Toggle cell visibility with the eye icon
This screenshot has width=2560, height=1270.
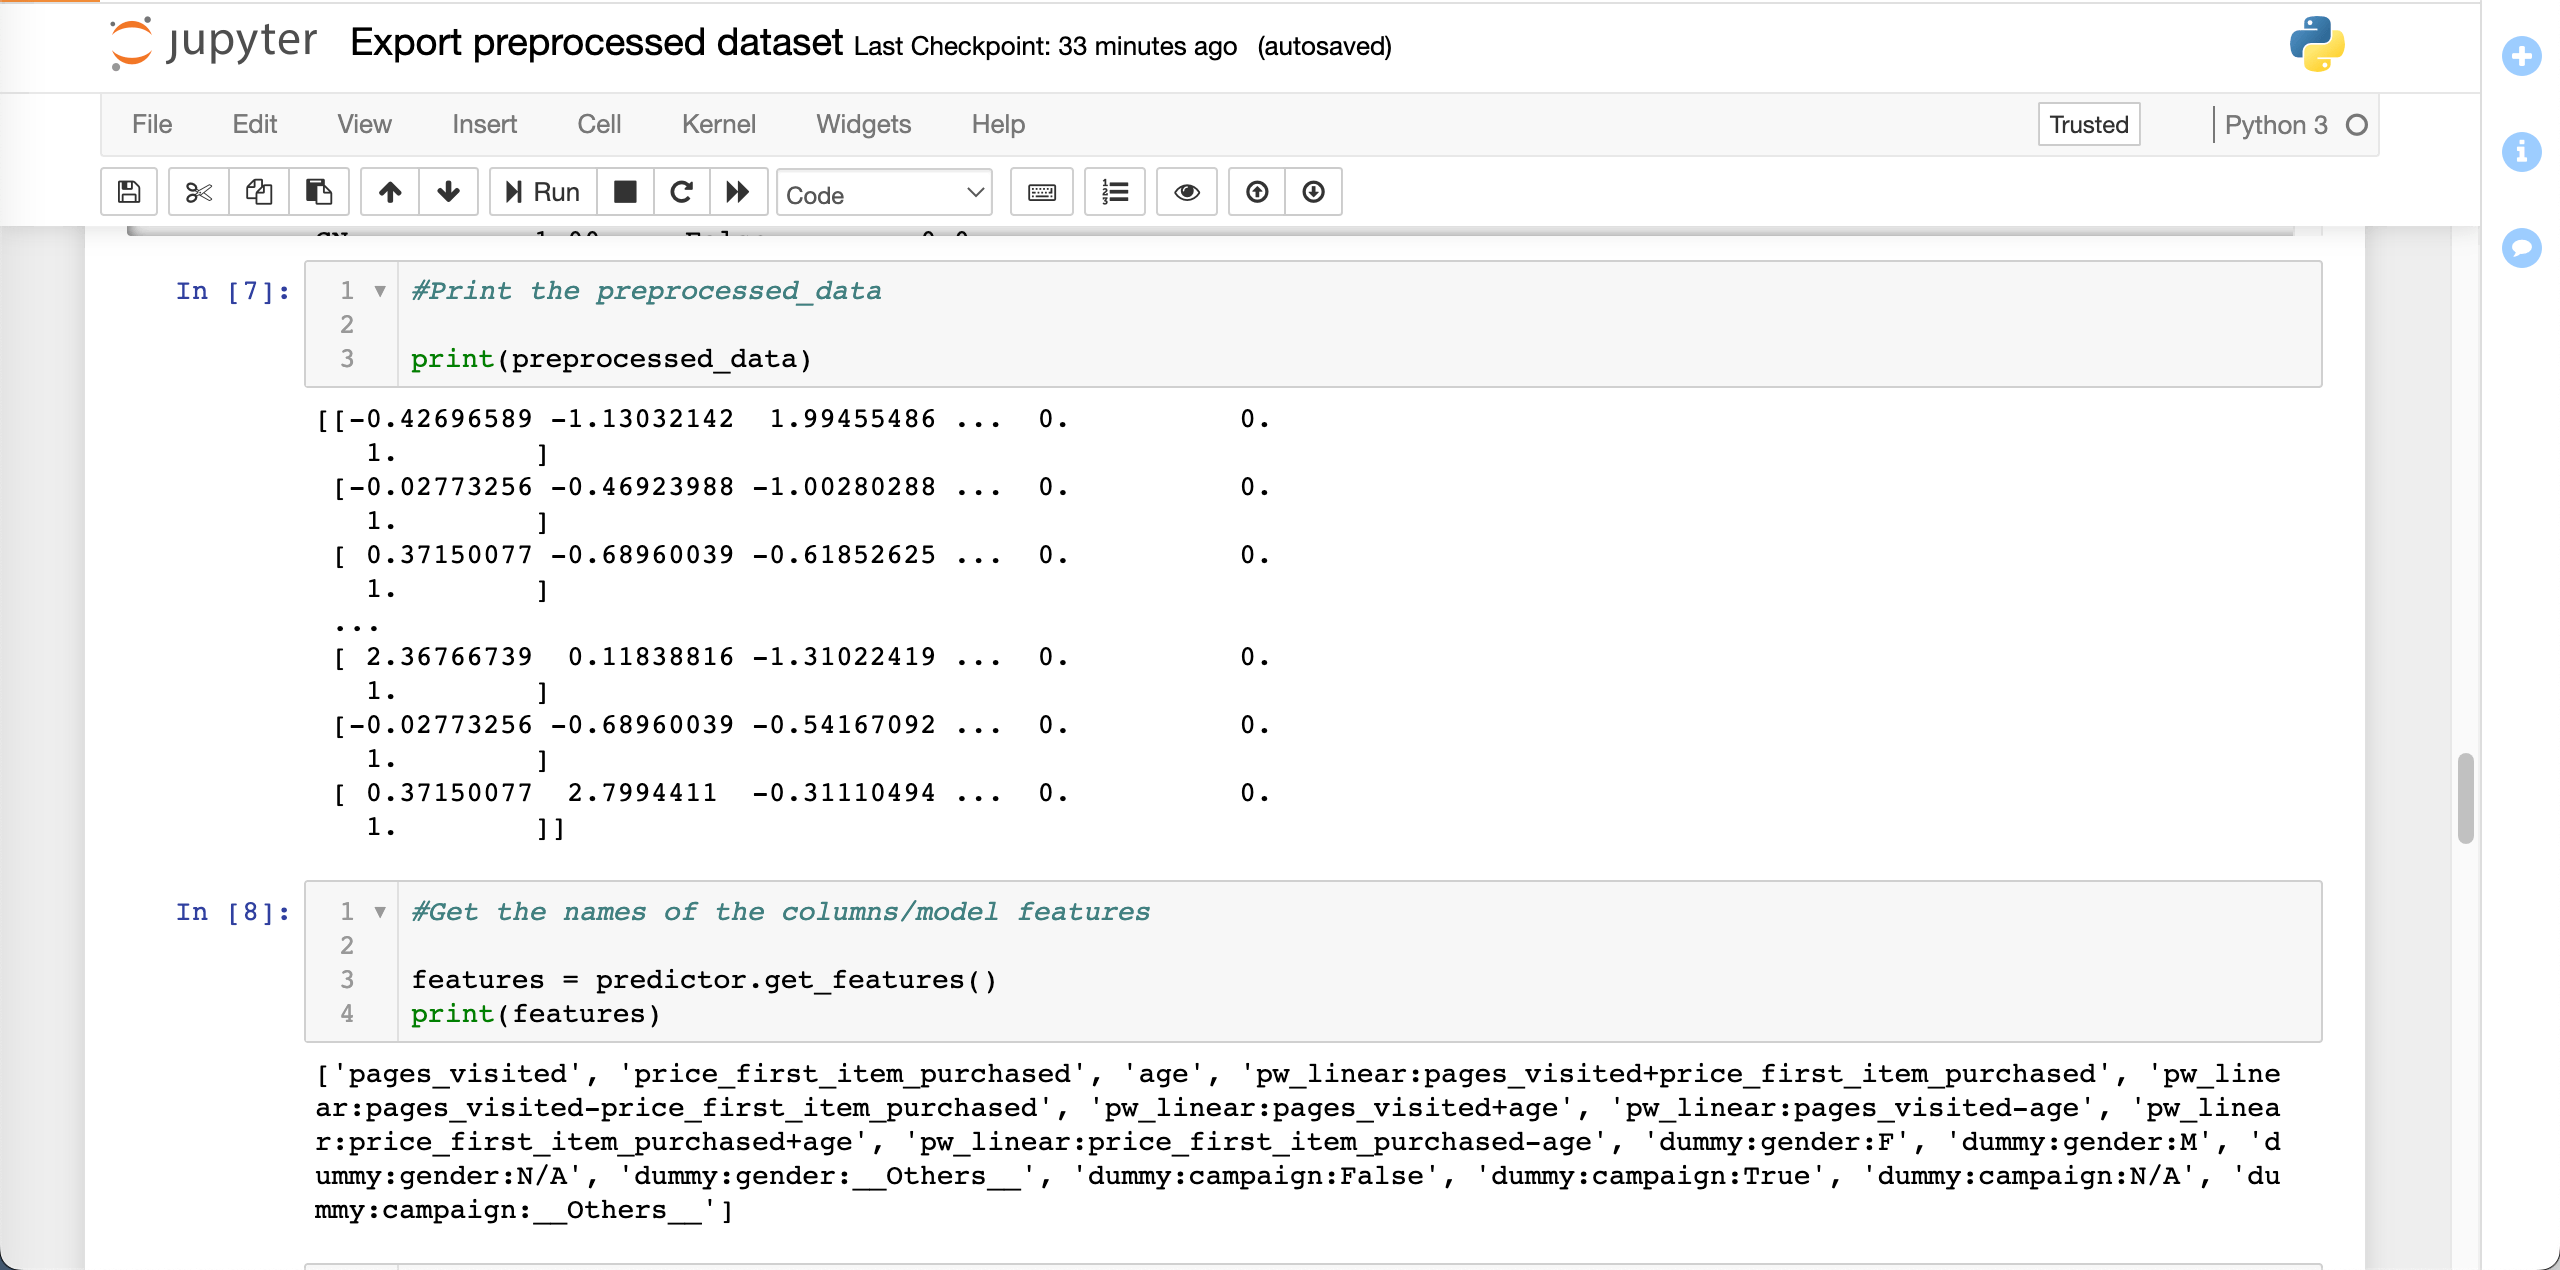(1186, 192)
